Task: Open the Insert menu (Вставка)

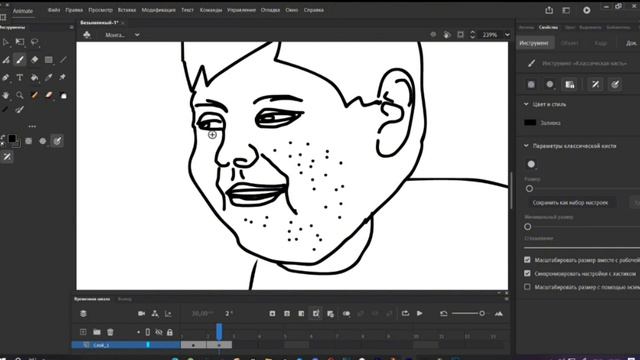Action: [x=127, y=10]
